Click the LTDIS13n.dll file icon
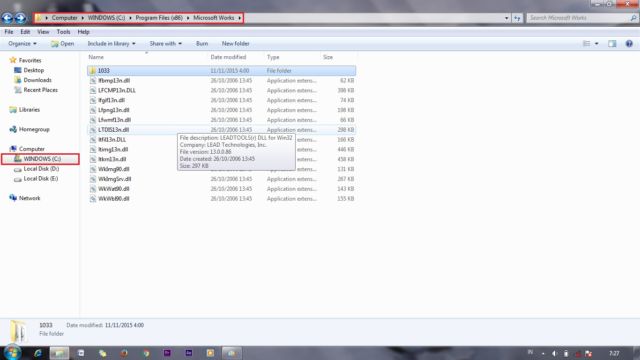This screenshot has width=640, height=360. (93, 130)
